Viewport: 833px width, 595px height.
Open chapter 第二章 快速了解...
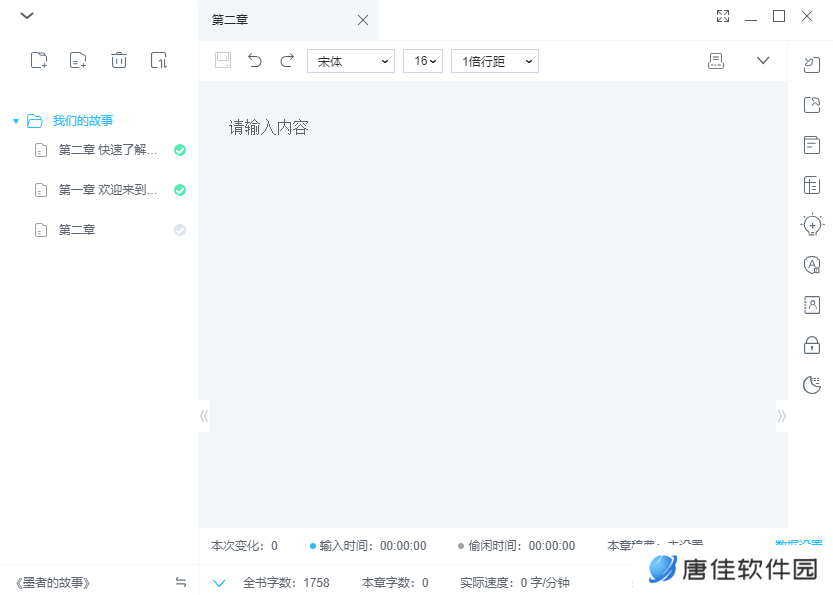coord(108,150)
